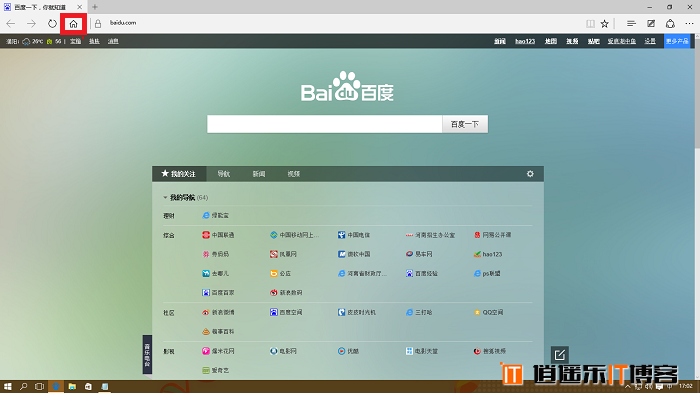Open hao123 link in navigation grid

point(488,254)
